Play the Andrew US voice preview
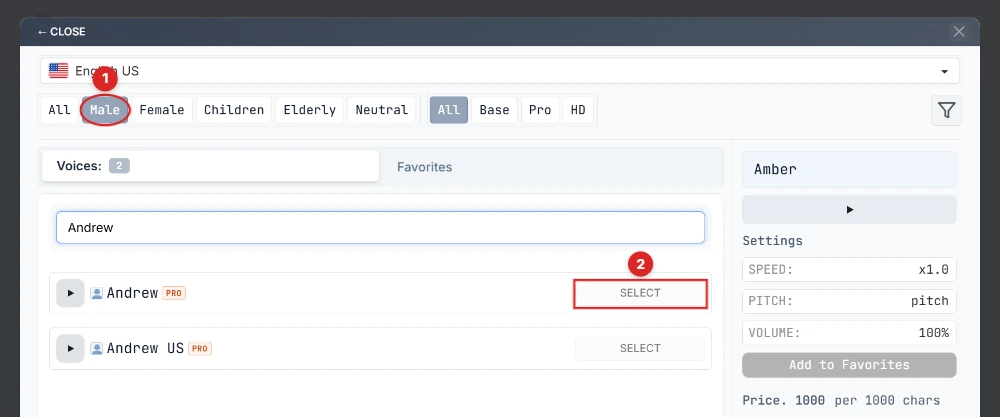Screen dimensions: 1000x417 click(x=71, y=348)
